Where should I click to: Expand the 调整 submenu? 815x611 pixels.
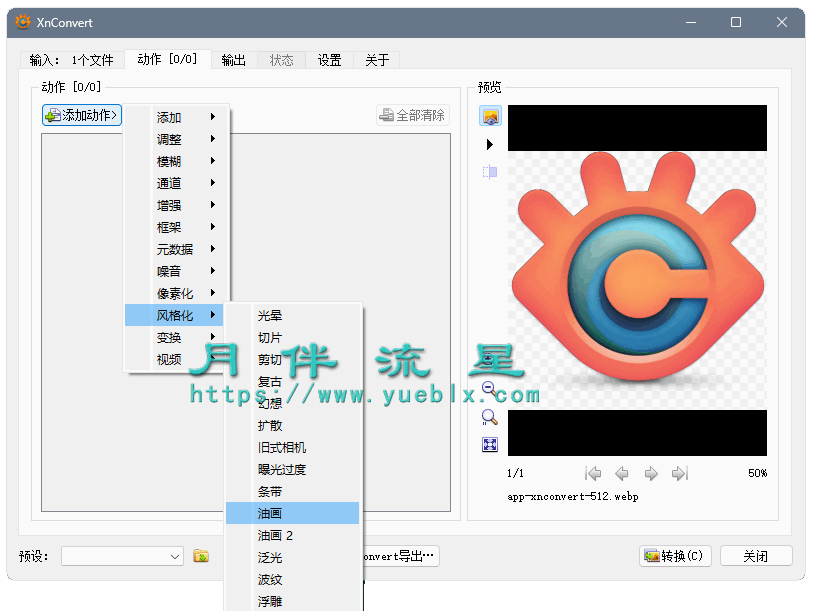tap(176, 139)
